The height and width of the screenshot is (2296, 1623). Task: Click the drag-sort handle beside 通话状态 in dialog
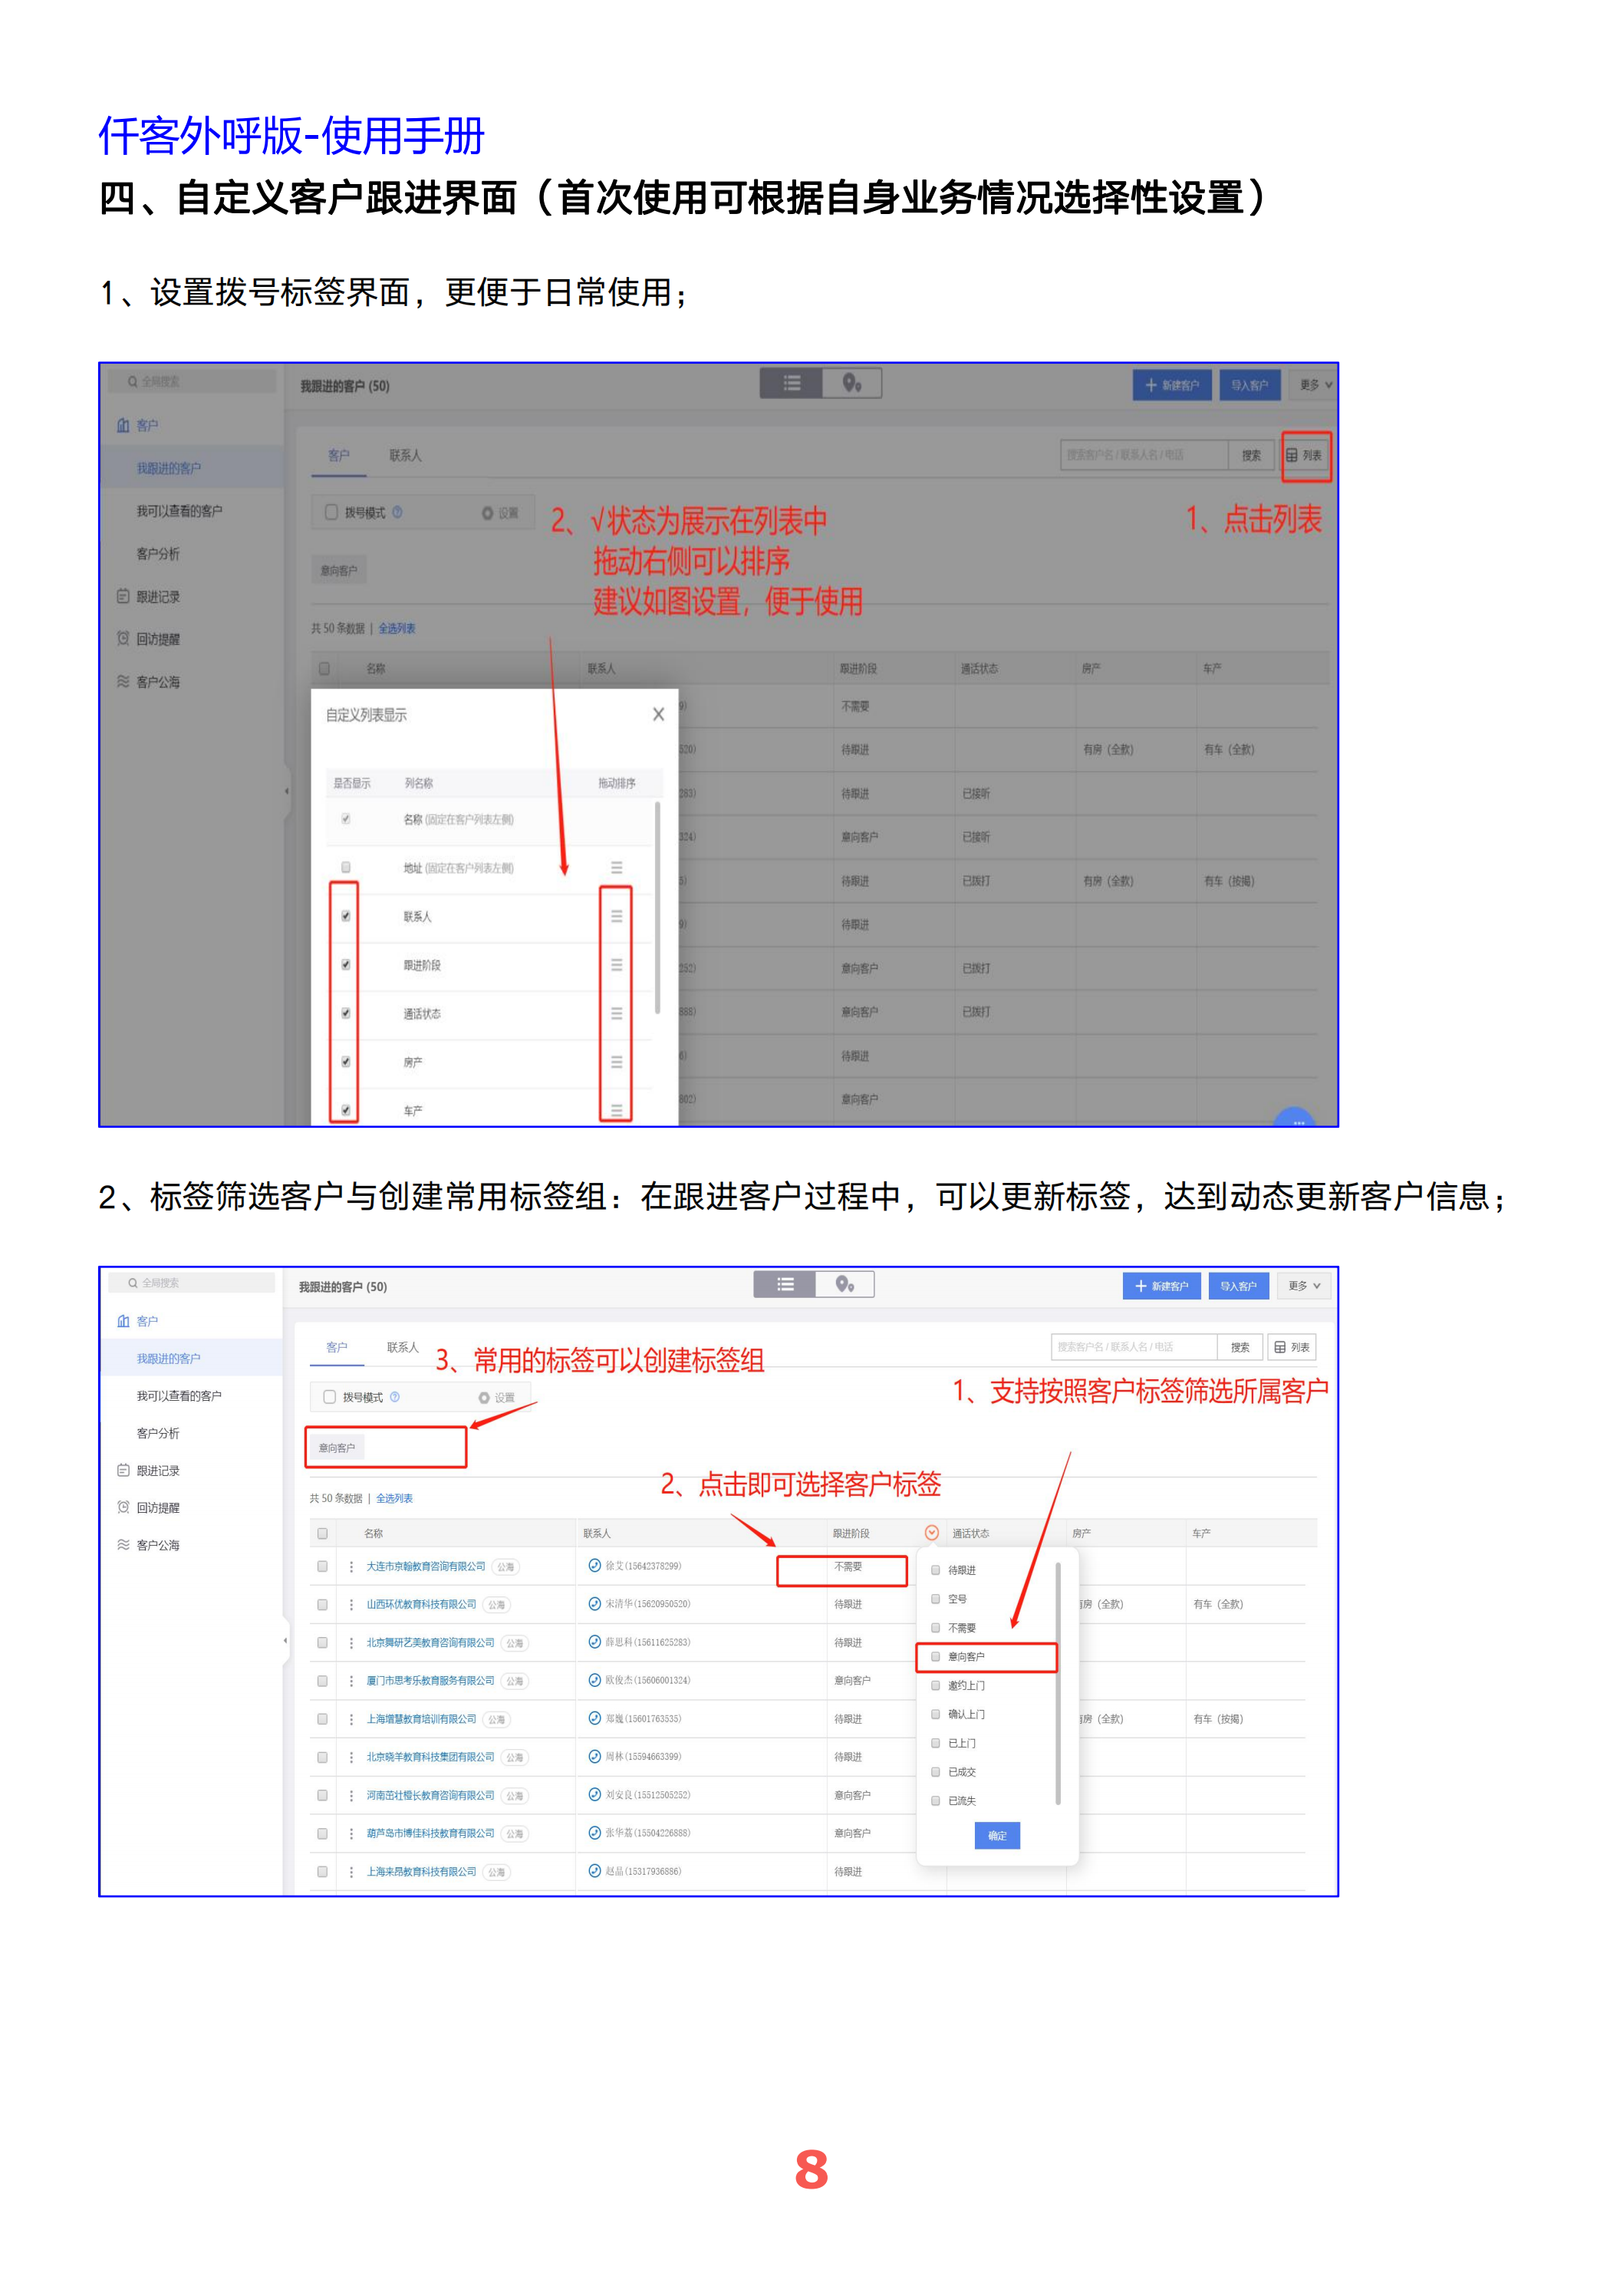coord(616,1013)
